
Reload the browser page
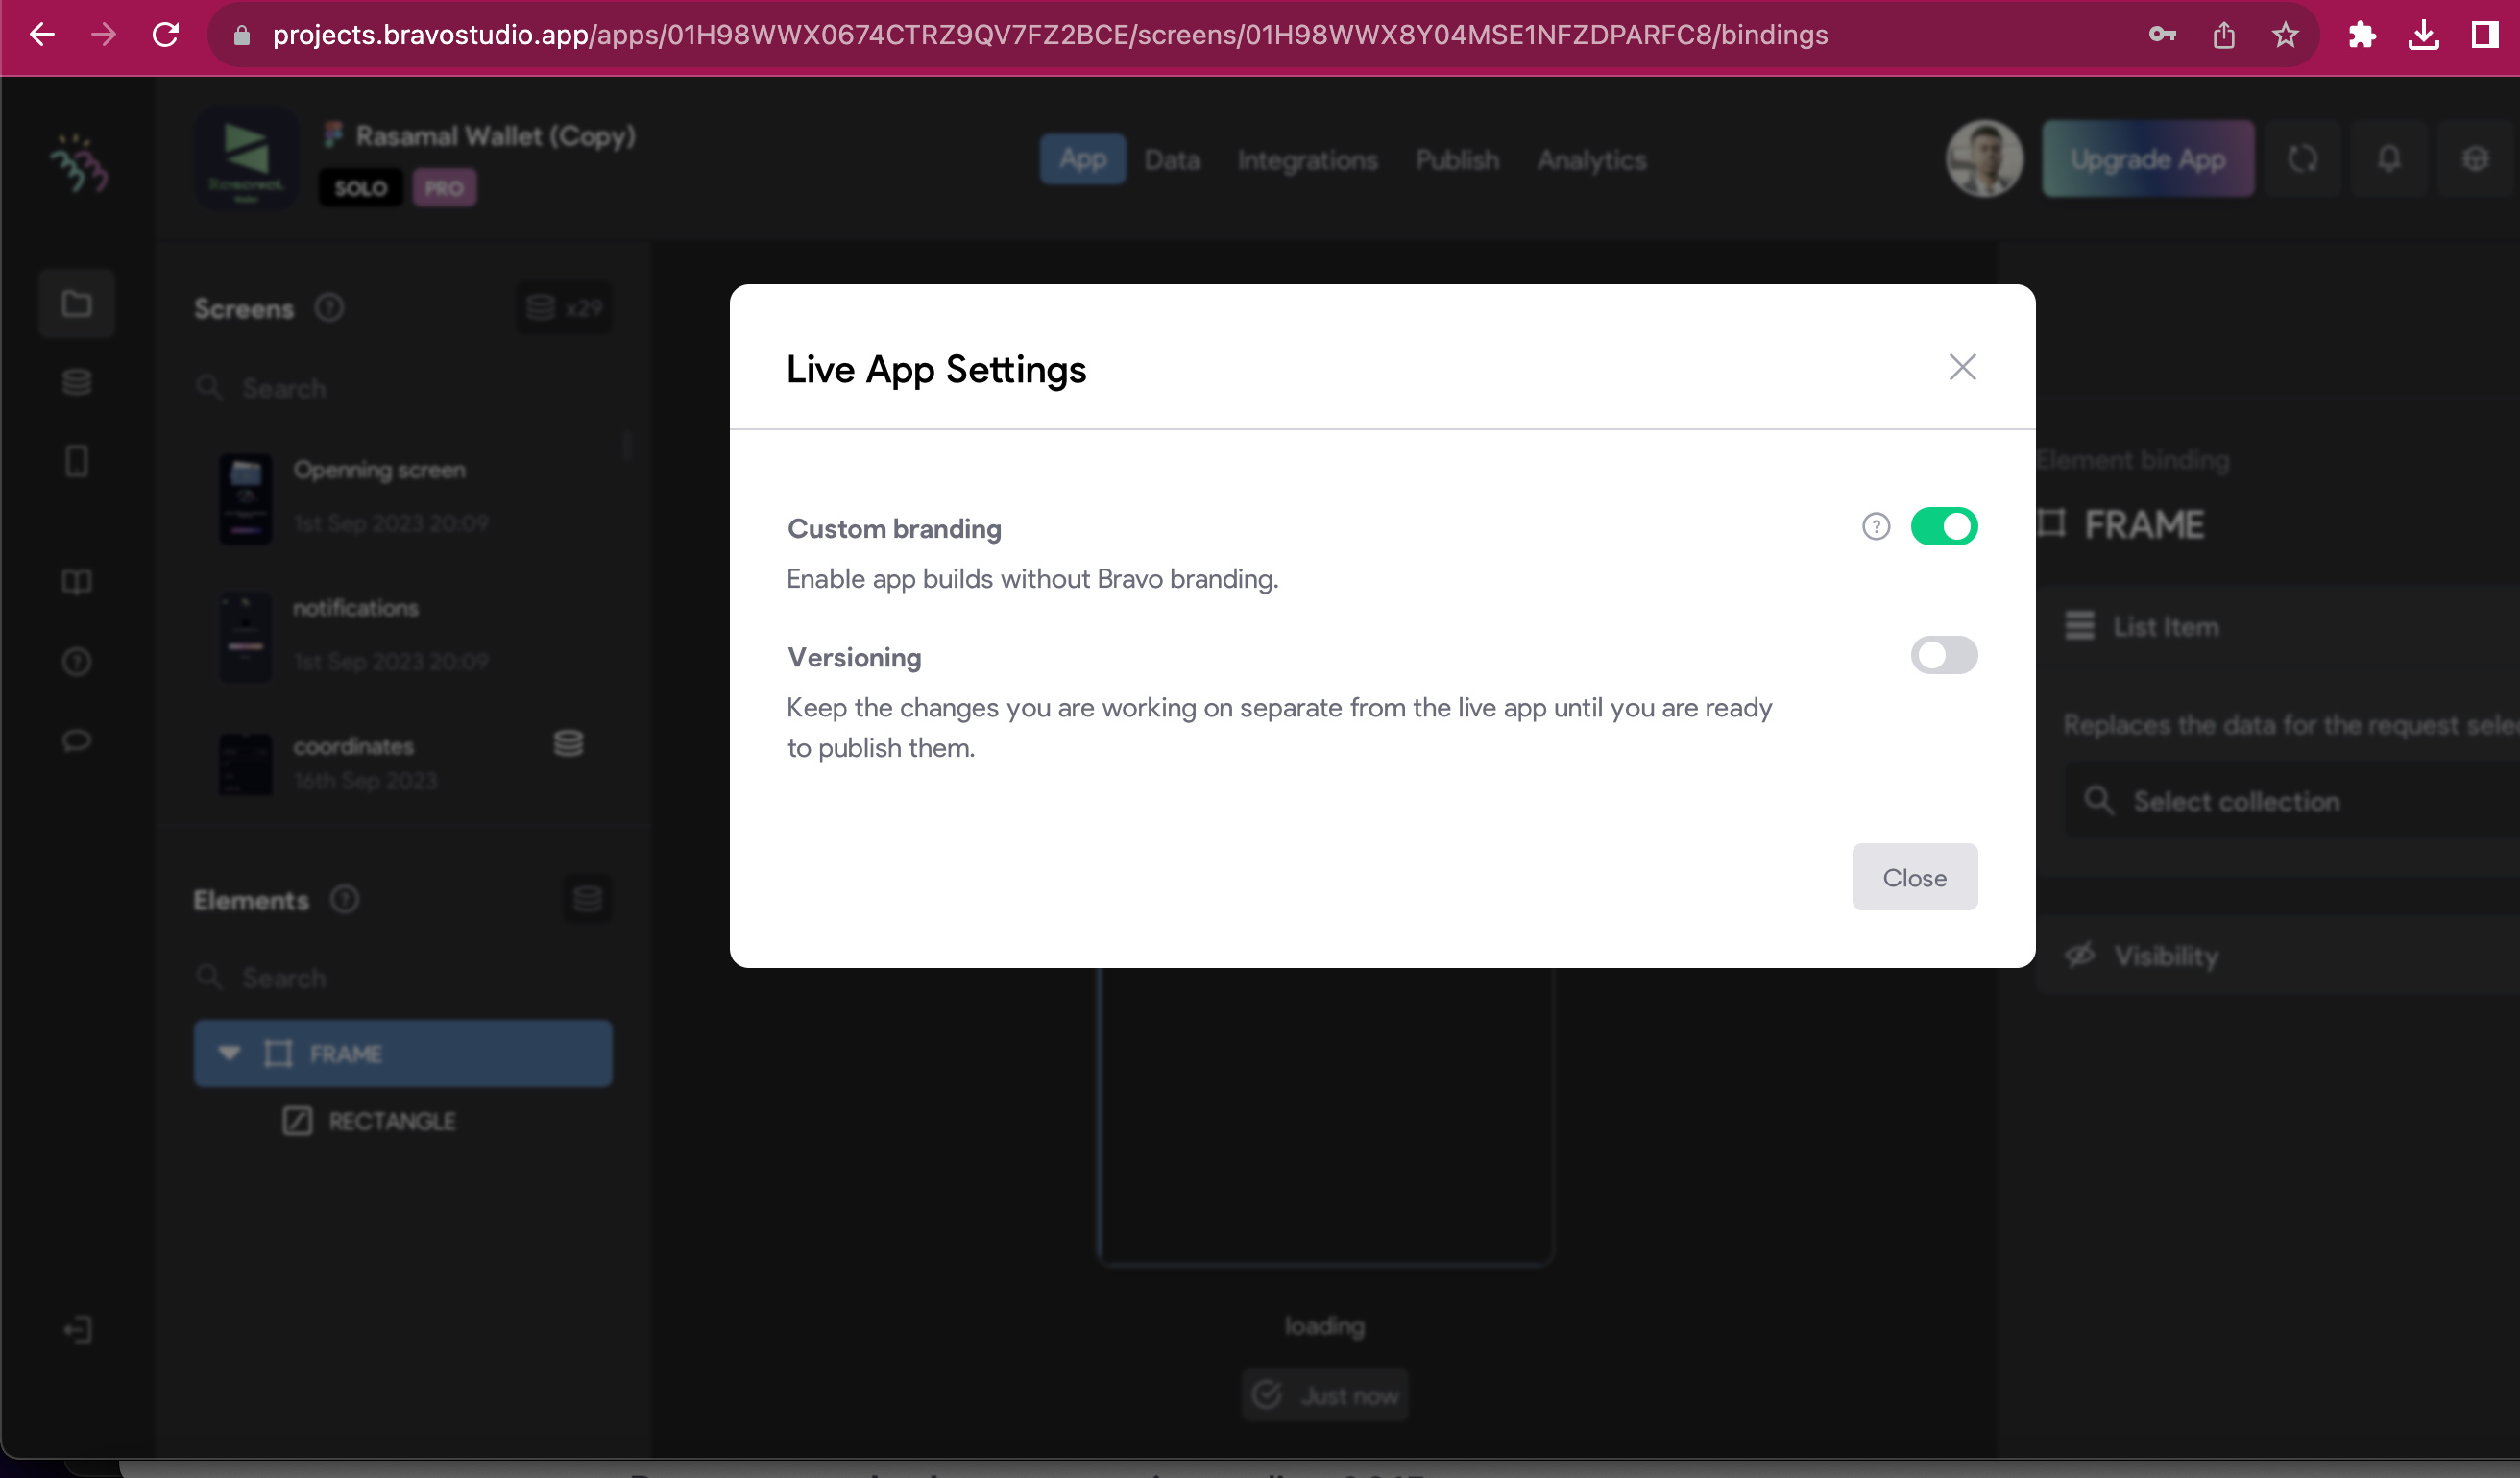pos(166,35)
